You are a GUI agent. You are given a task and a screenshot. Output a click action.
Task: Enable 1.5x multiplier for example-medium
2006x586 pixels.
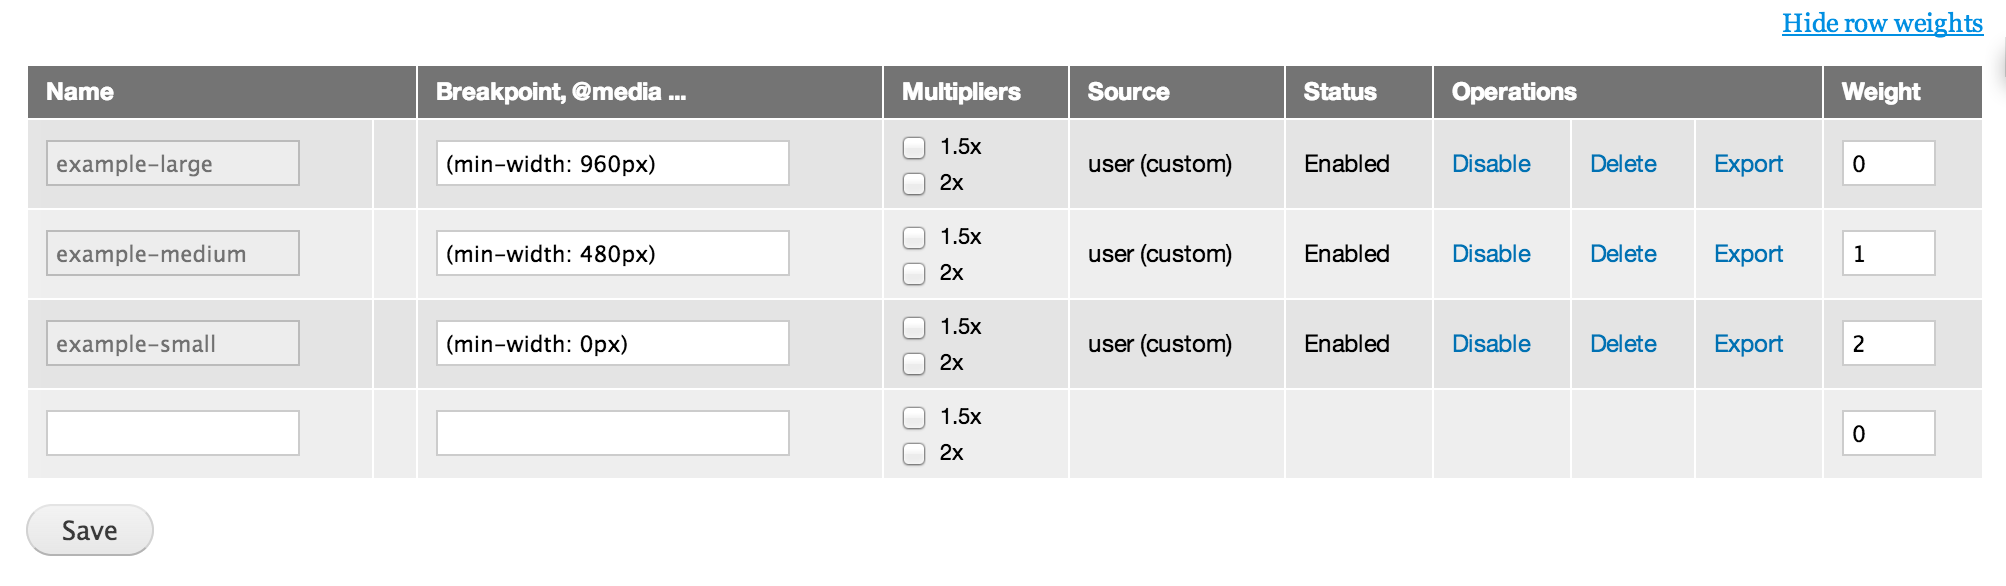(x=914, y=238)
